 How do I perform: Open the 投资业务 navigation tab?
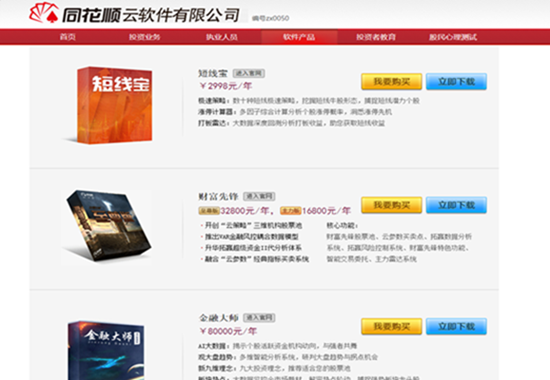145,37
